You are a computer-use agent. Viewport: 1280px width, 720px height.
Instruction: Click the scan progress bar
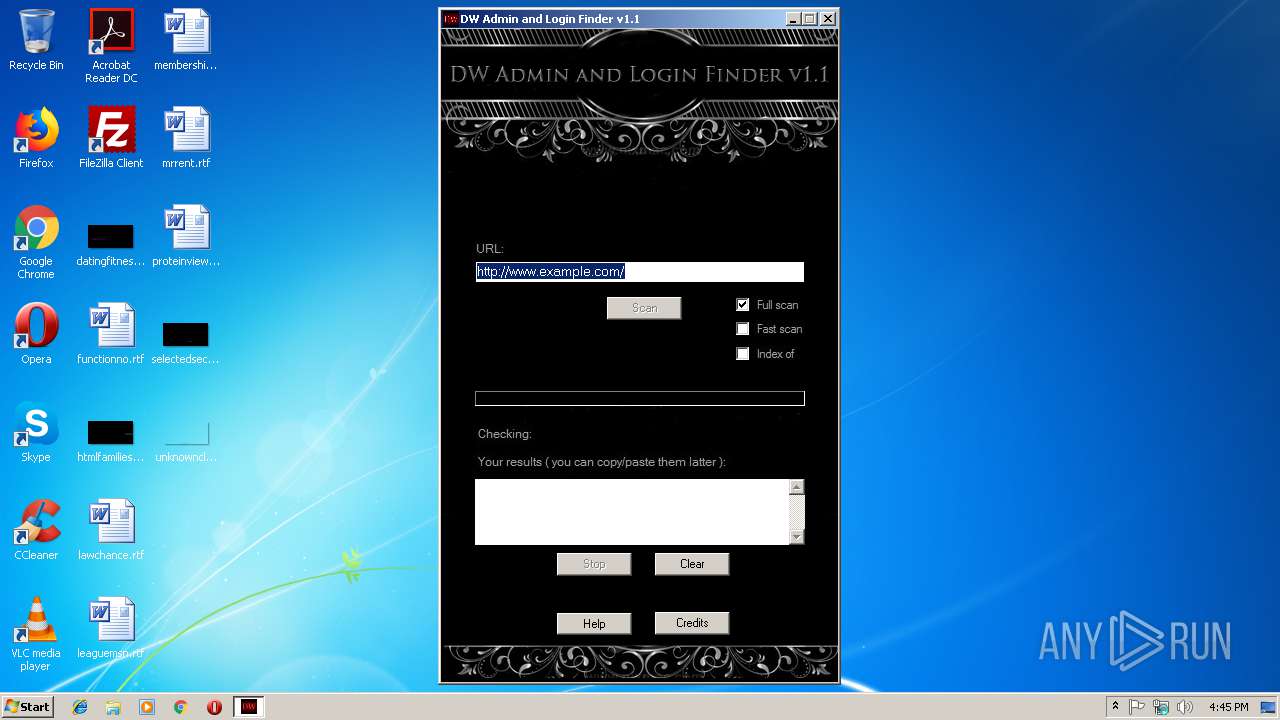click(x=640, y=399)
